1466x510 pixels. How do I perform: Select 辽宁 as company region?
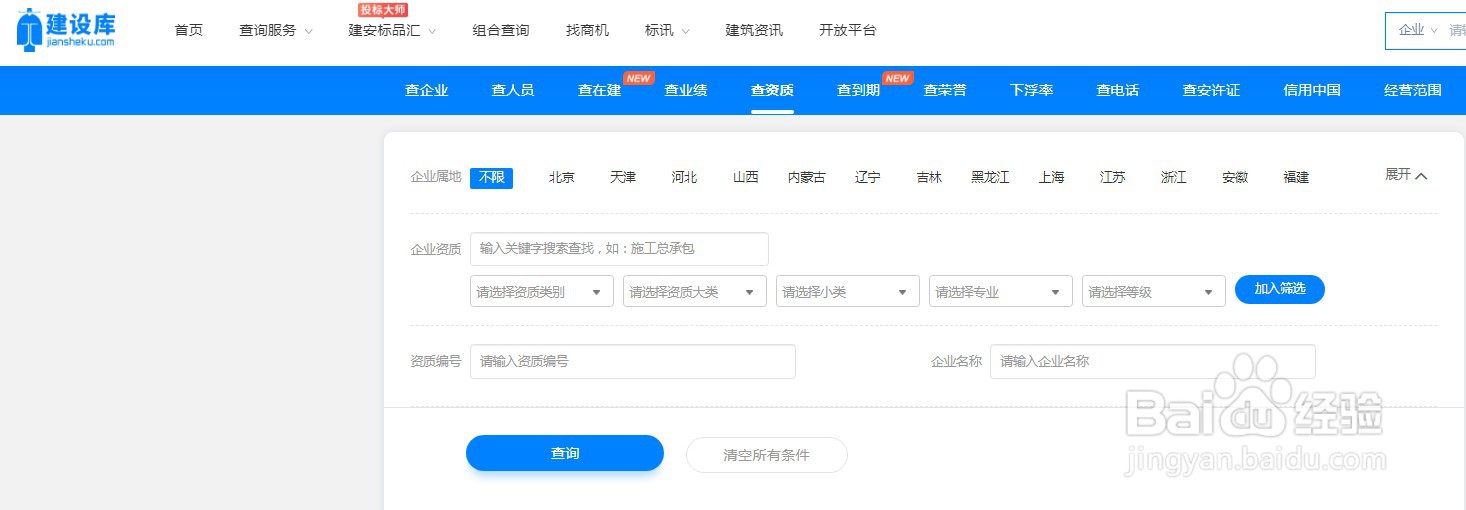click(x=868, y=177)
